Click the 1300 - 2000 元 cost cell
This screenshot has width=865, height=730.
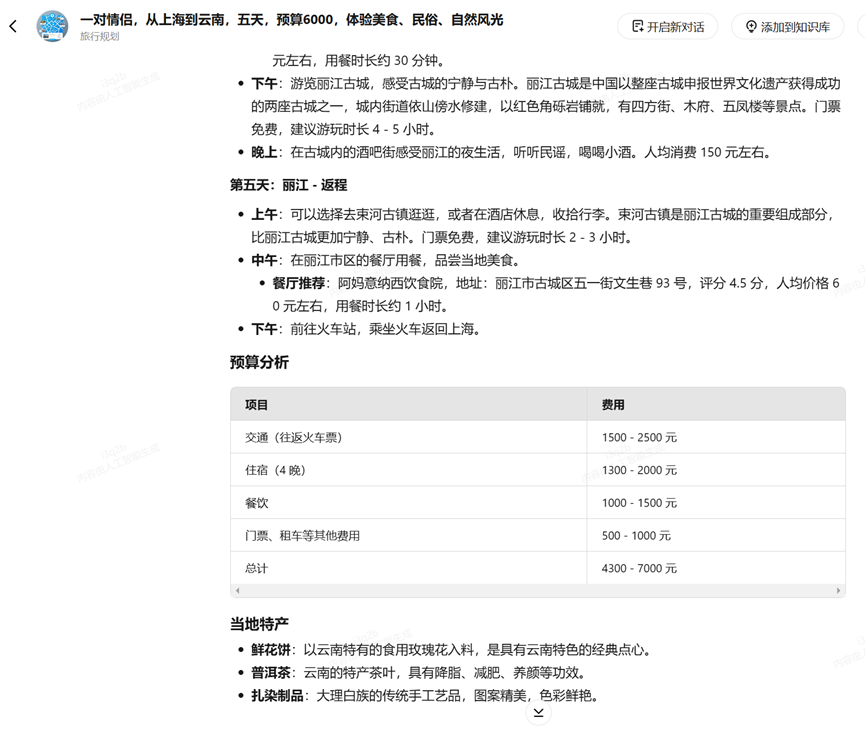tap(716, 470)
